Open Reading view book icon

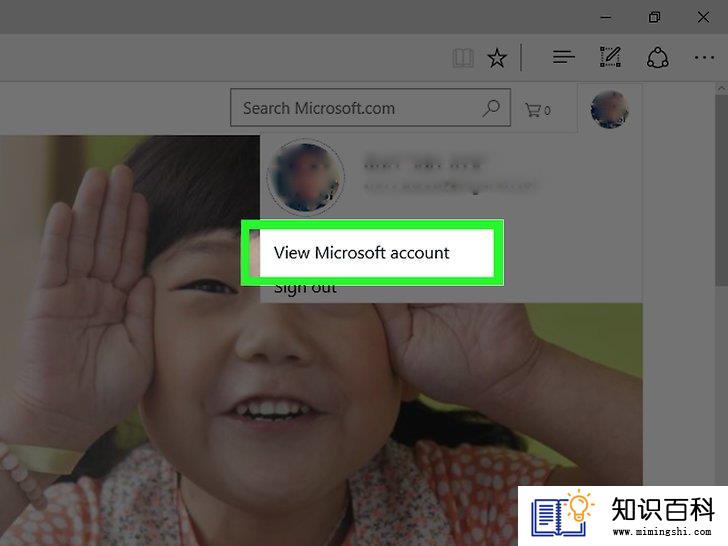[463, 58]
